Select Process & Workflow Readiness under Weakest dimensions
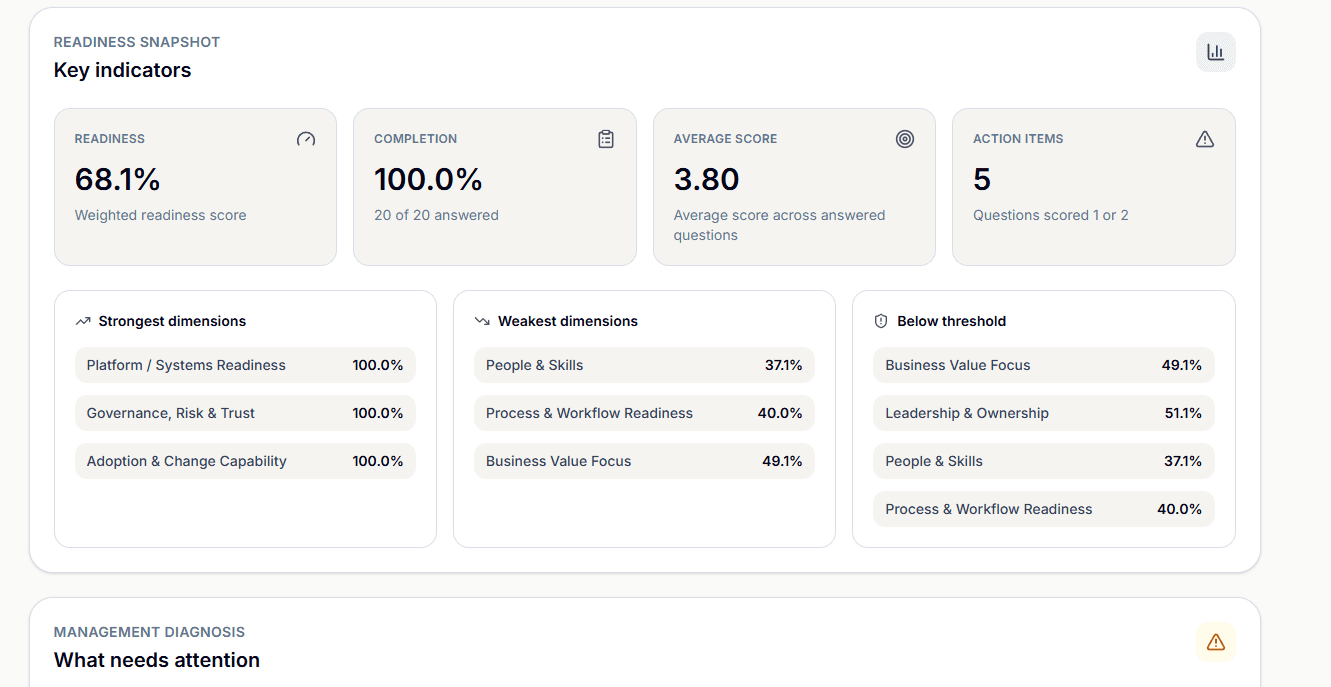1331x687 pixels. tap(644, 413)
